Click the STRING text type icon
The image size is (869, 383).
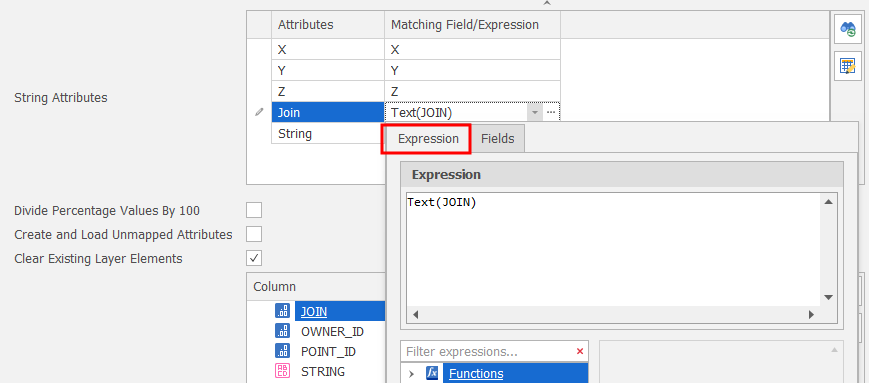pos(282,371)
